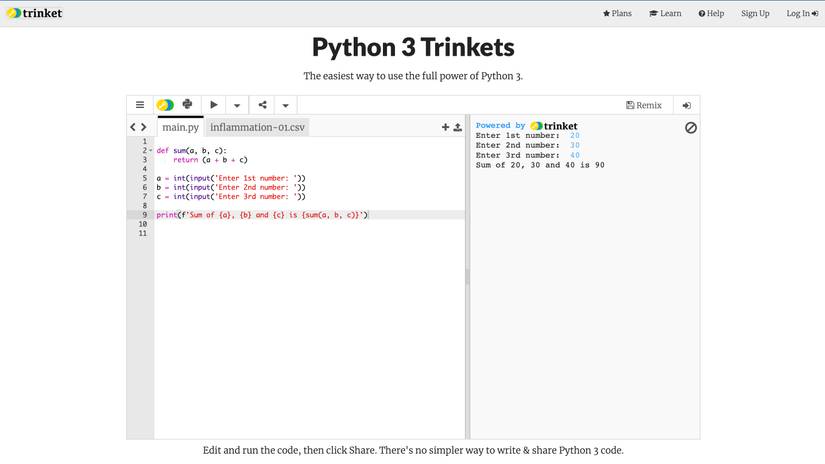Screen dimensions: 825x464
Task: Click the upload file icon
Action: point(457,128)
